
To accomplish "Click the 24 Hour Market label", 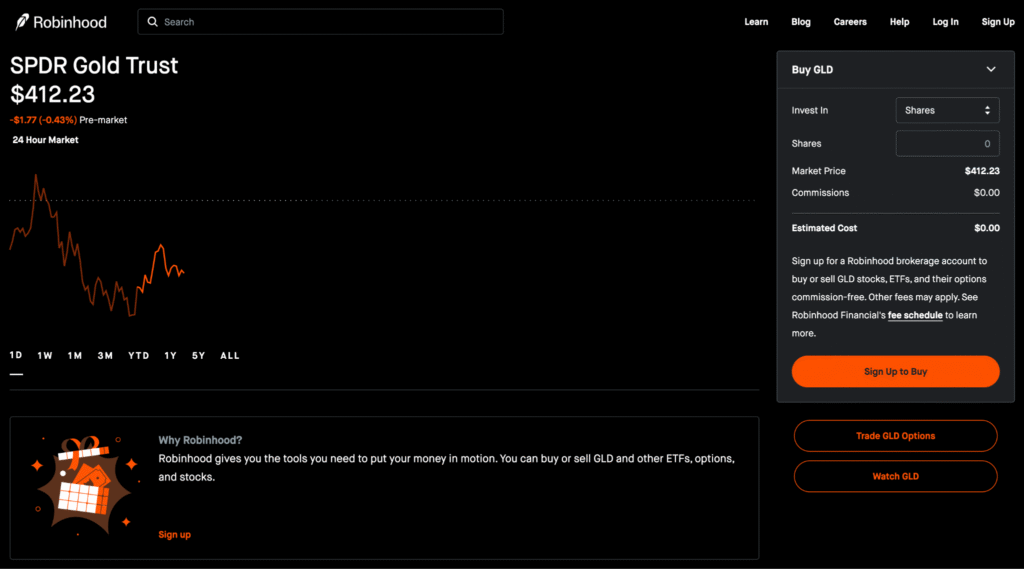I will [x=45, y=140].
